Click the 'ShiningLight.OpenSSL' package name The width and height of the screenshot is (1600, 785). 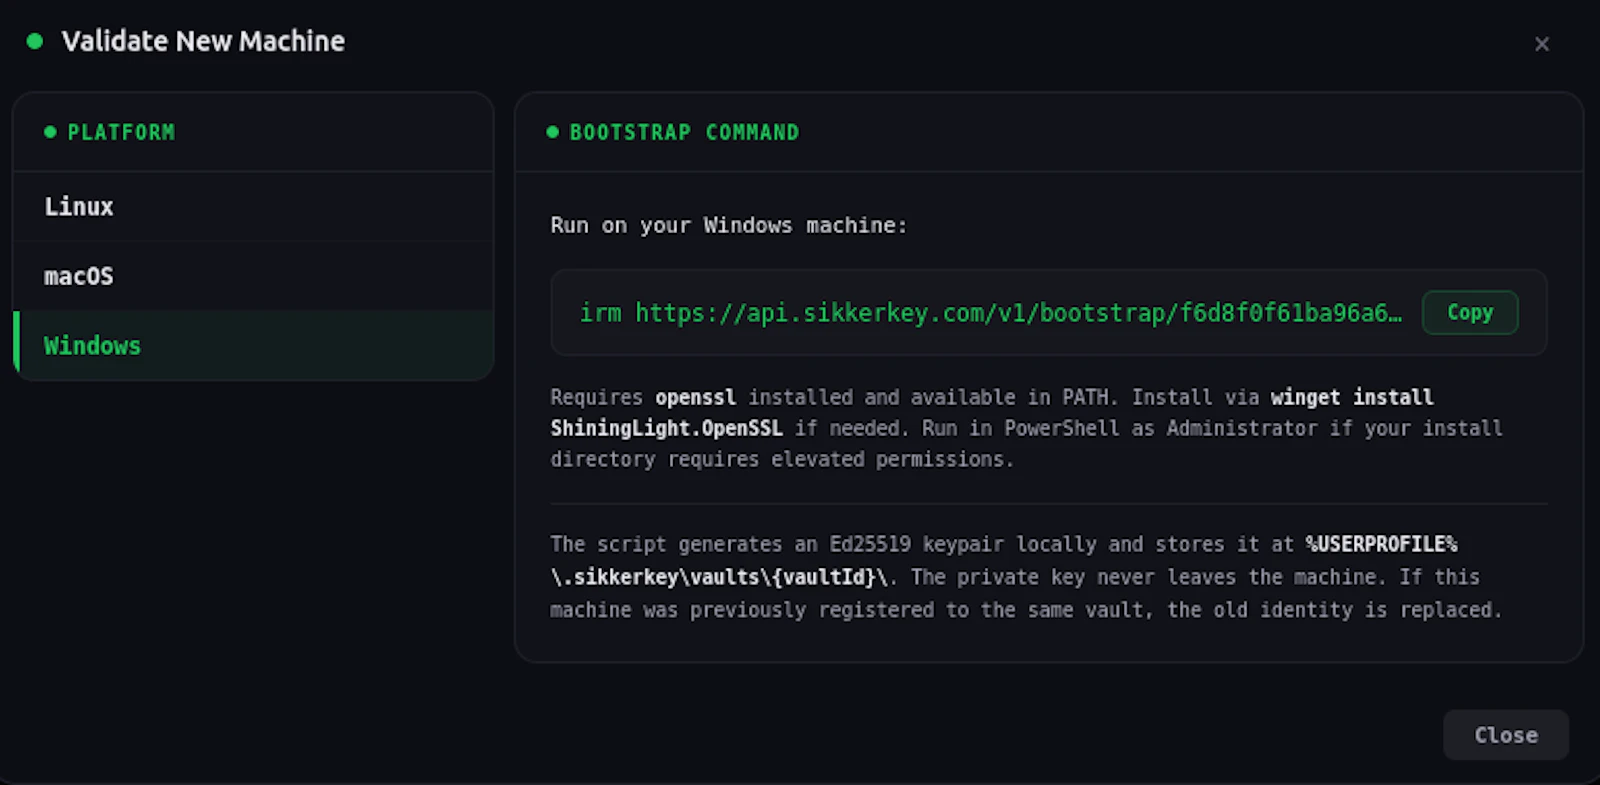pos(667,428)
